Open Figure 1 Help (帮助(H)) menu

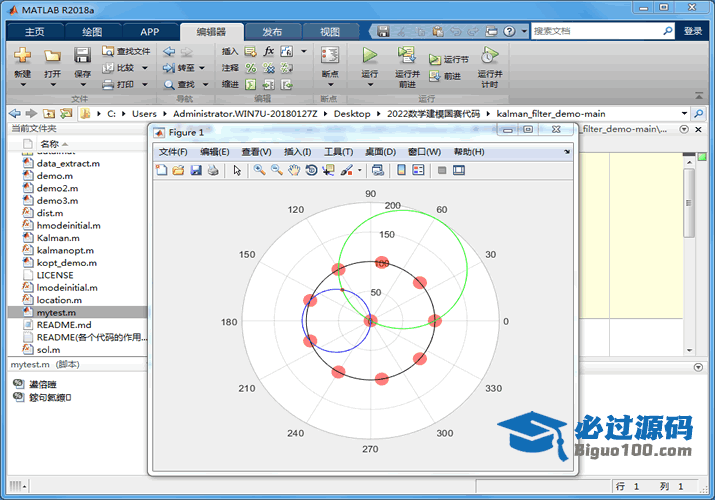pyautogui.click(x=469, y=152)
